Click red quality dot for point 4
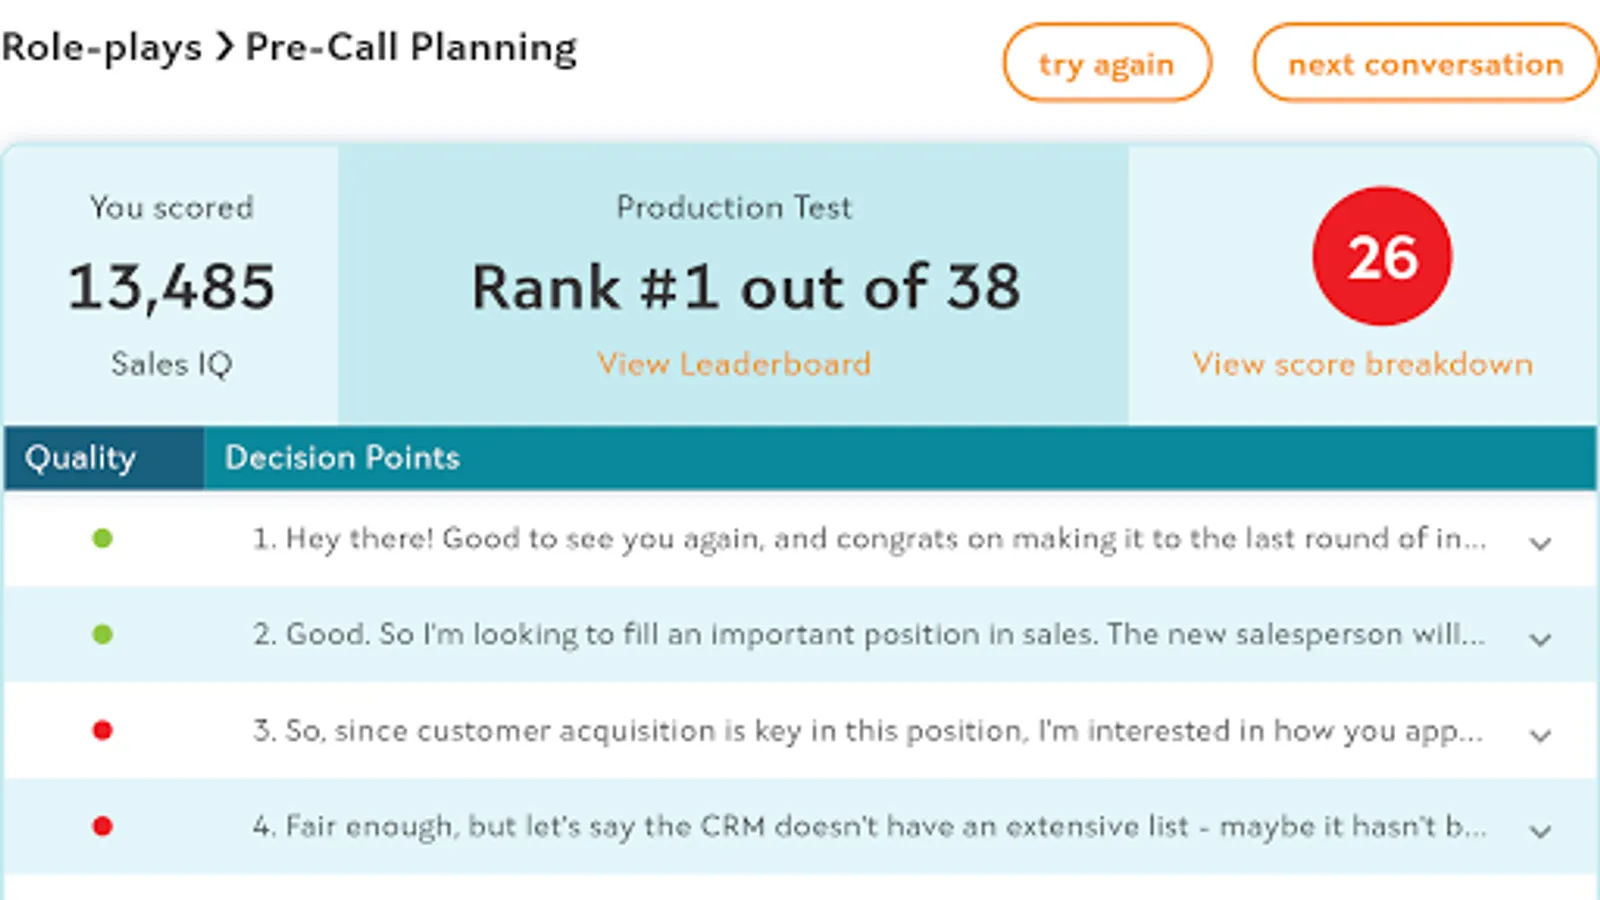The width and height of the screenshot is (1600, 900). [102, 827]
